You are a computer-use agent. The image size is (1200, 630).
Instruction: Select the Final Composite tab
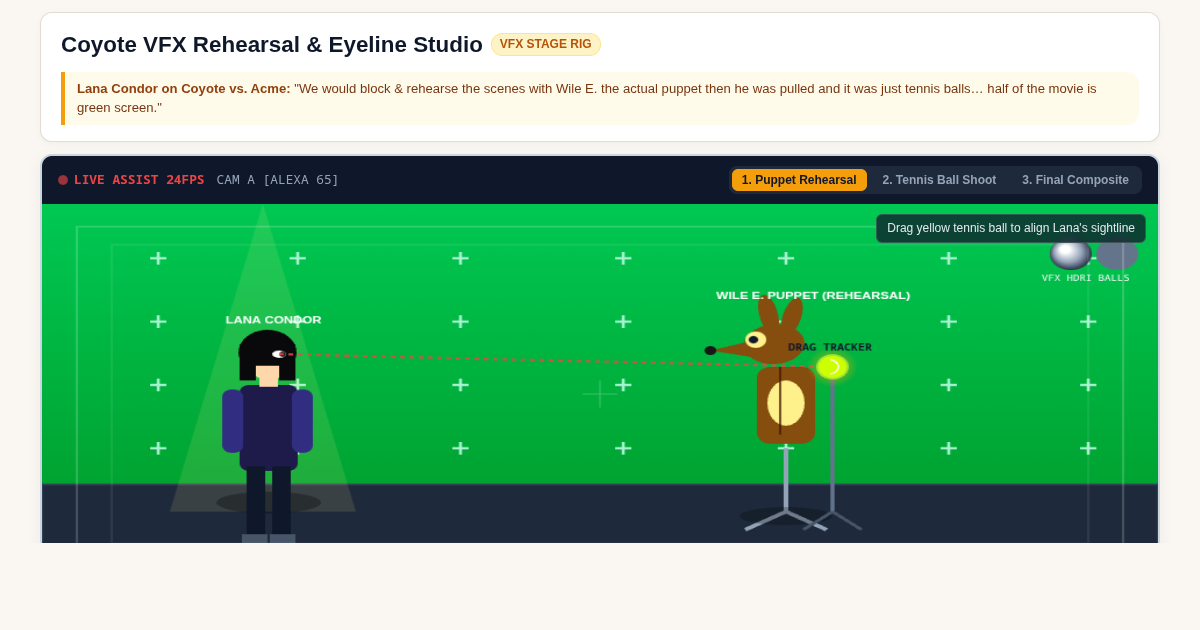point(1075,180)
